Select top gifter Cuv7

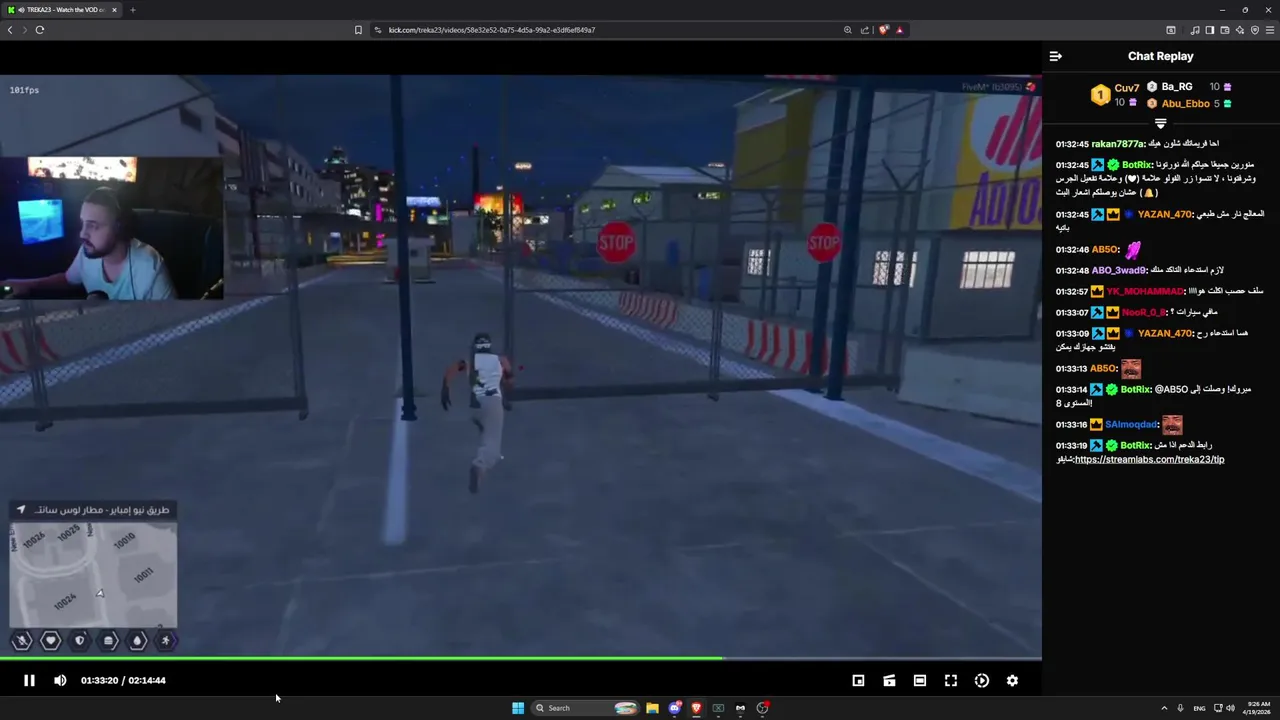(x=1127, y=88)
